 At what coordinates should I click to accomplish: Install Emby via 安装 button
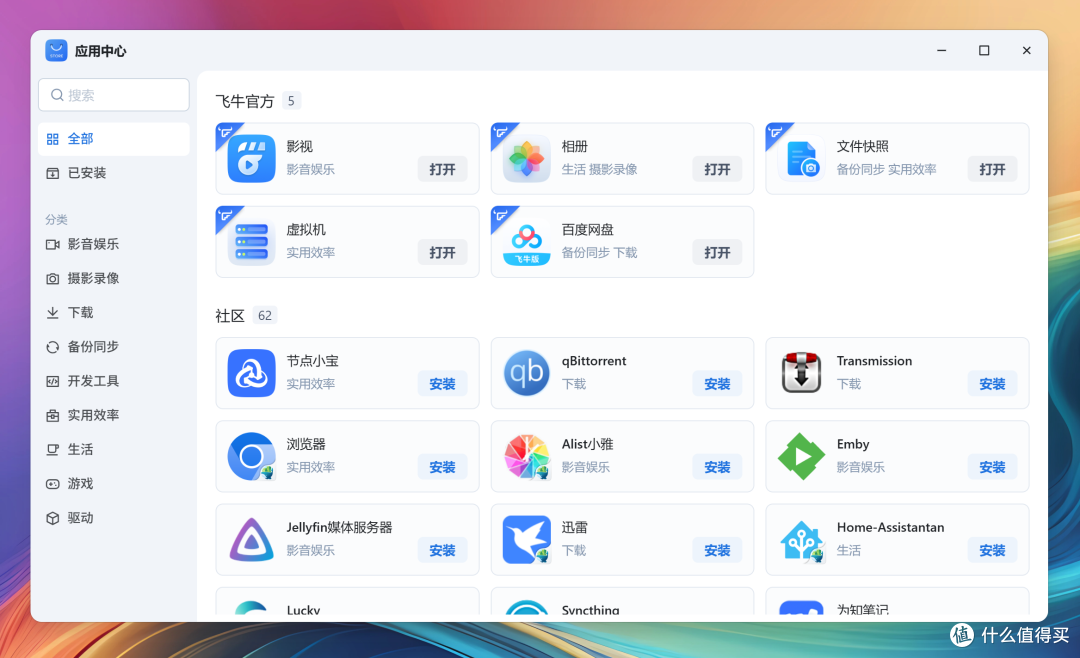pos(992,467)
